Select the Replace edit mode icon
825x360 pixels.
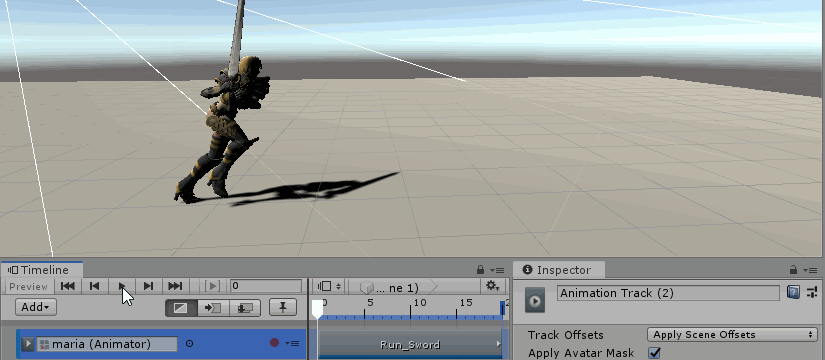coord(245,308)
